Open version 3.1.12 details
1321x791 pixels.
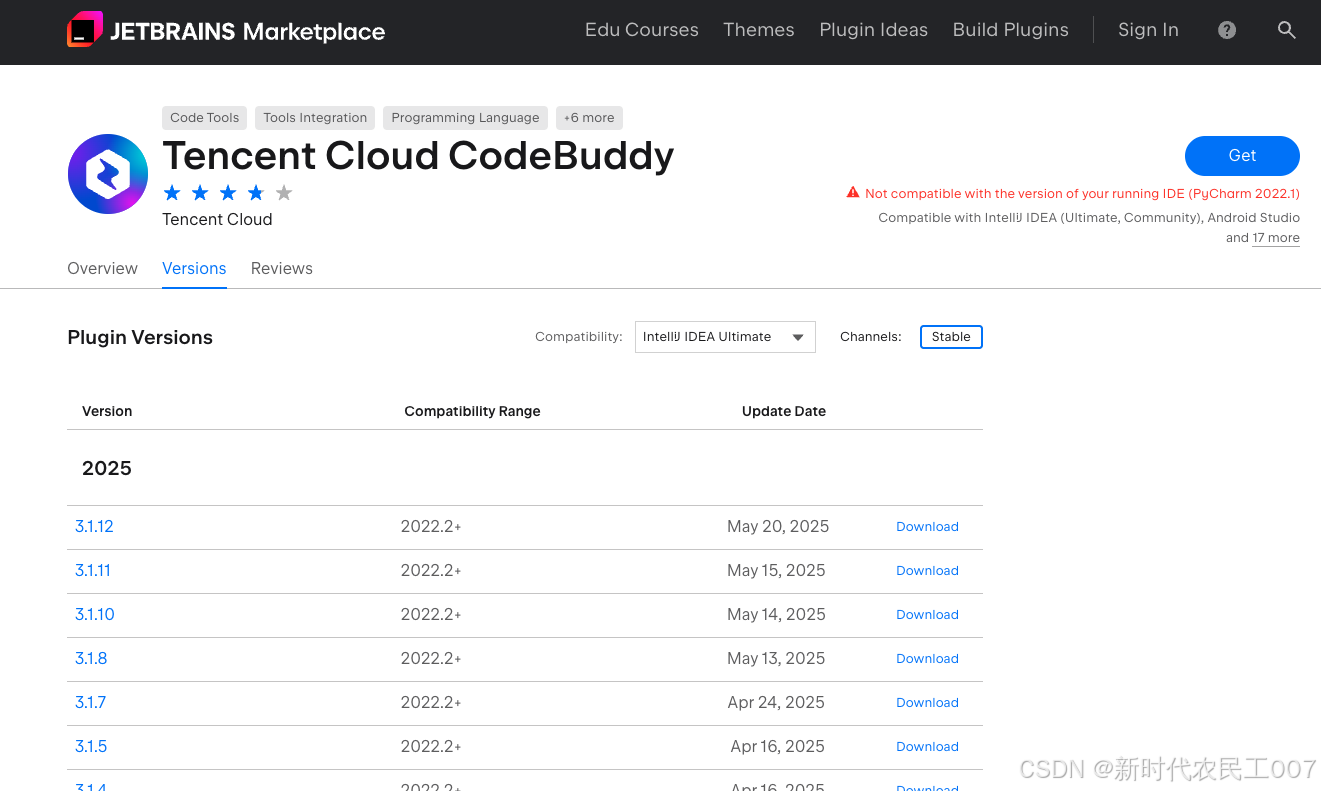(x=94, y=526)
